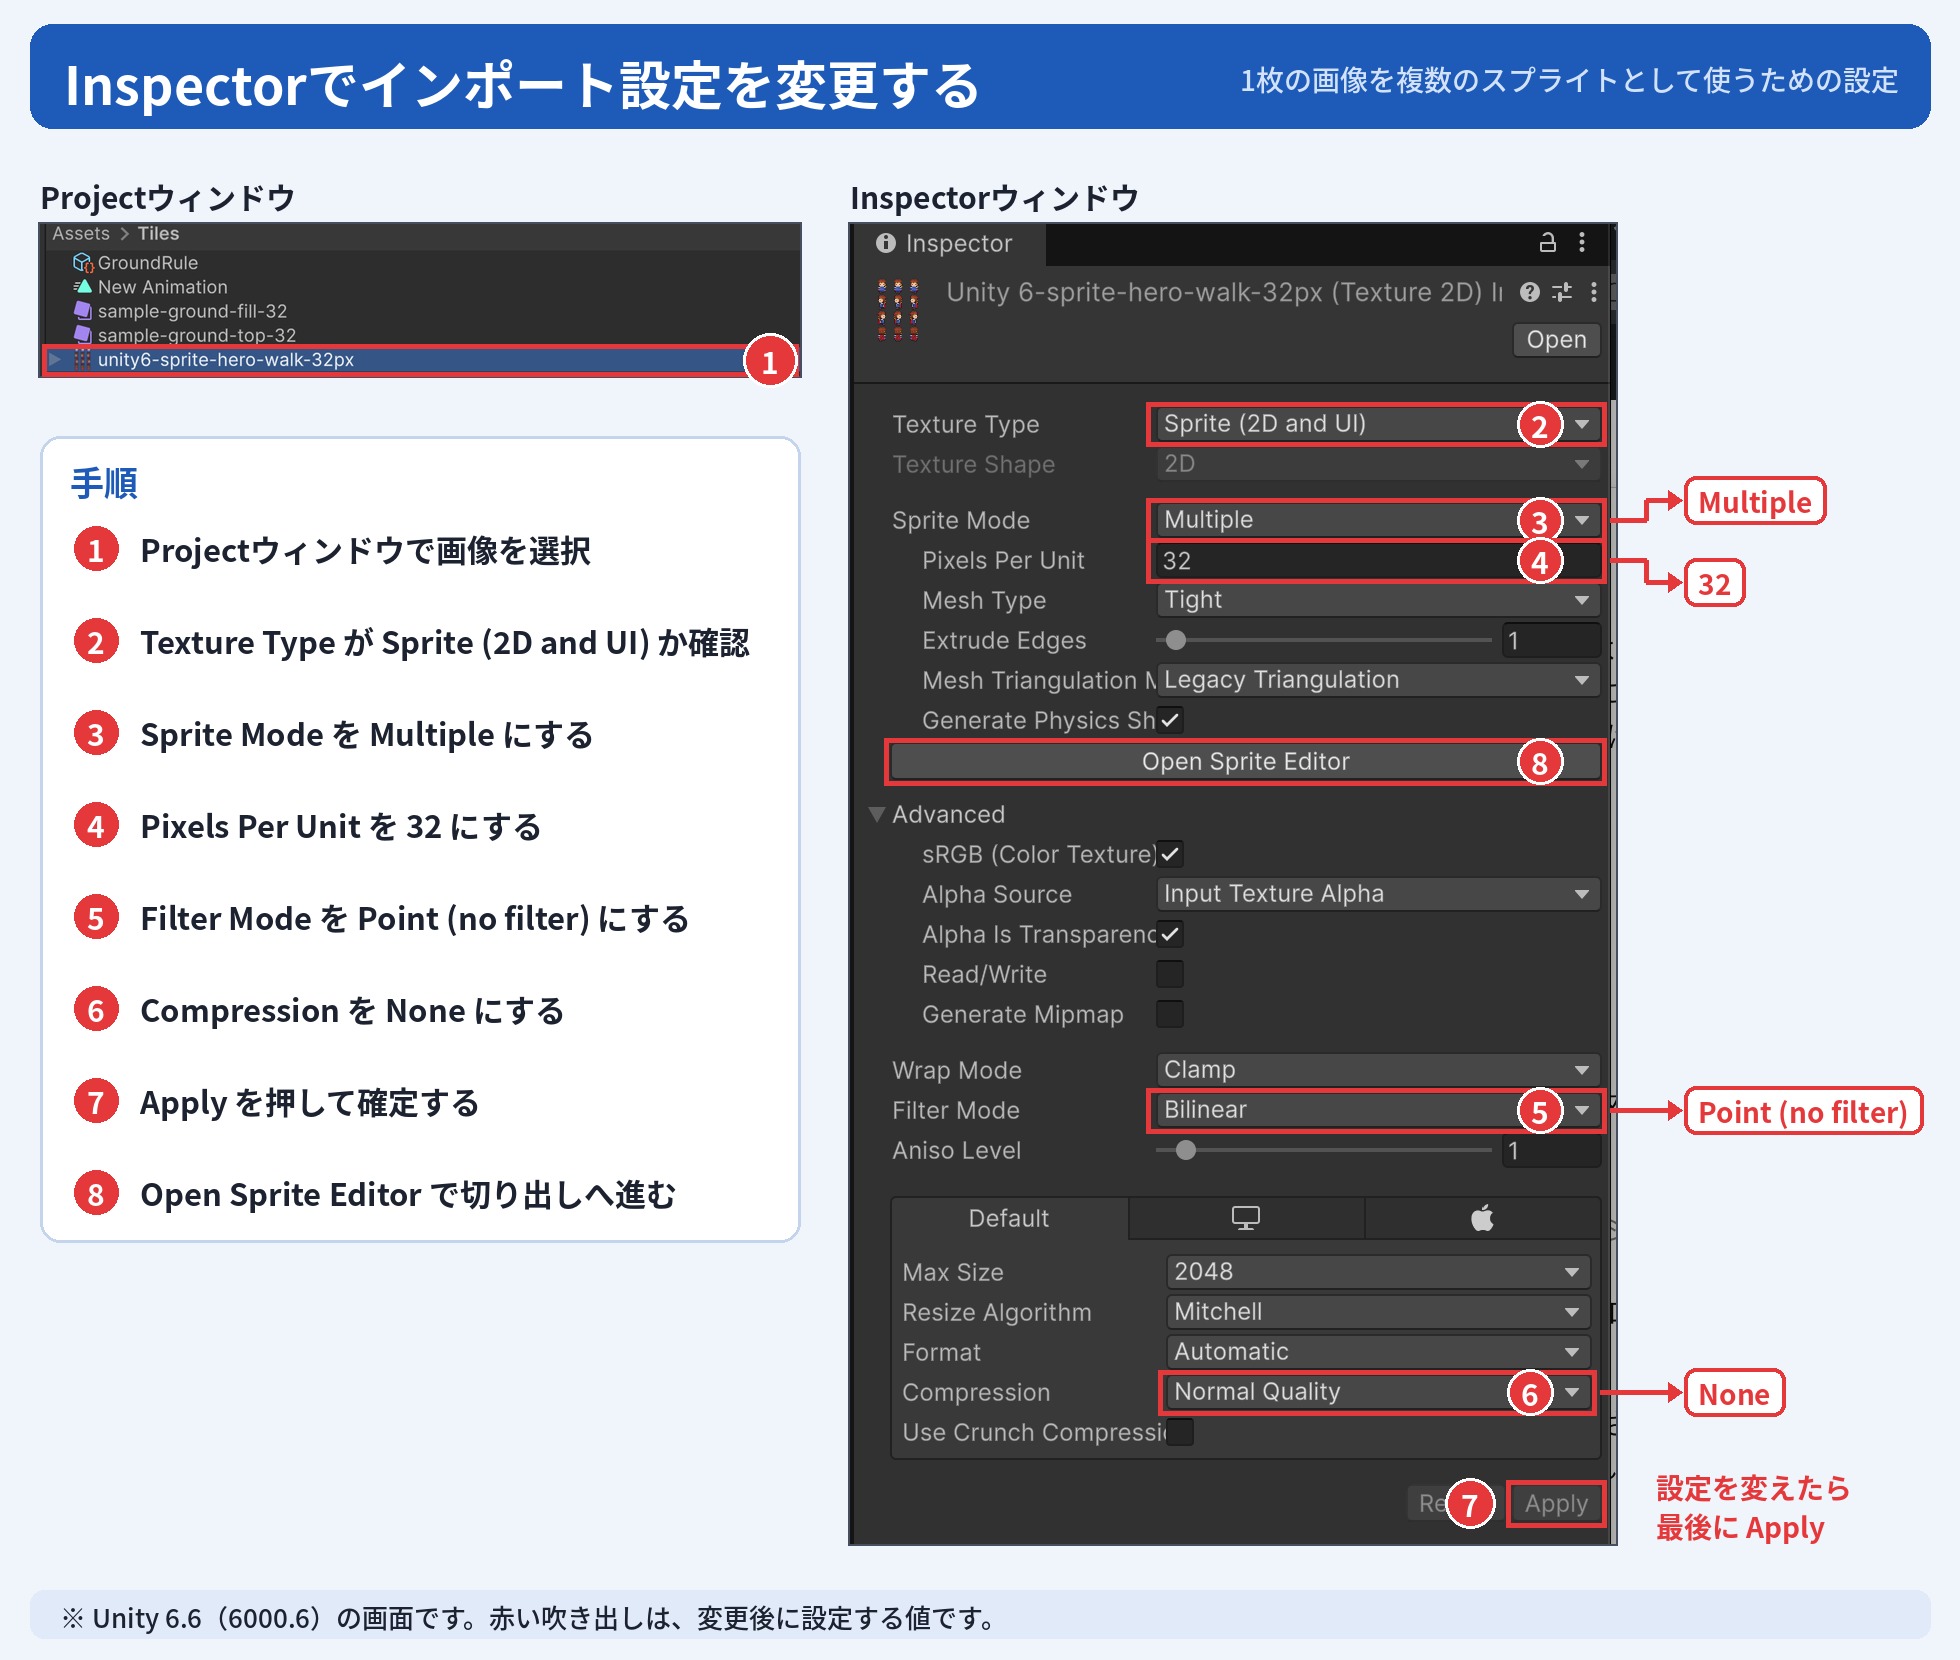Screen dimensions: 1960x1660
Task: Toggle the Generate Physics Shape checkbox
Action: coord(1170,720)
